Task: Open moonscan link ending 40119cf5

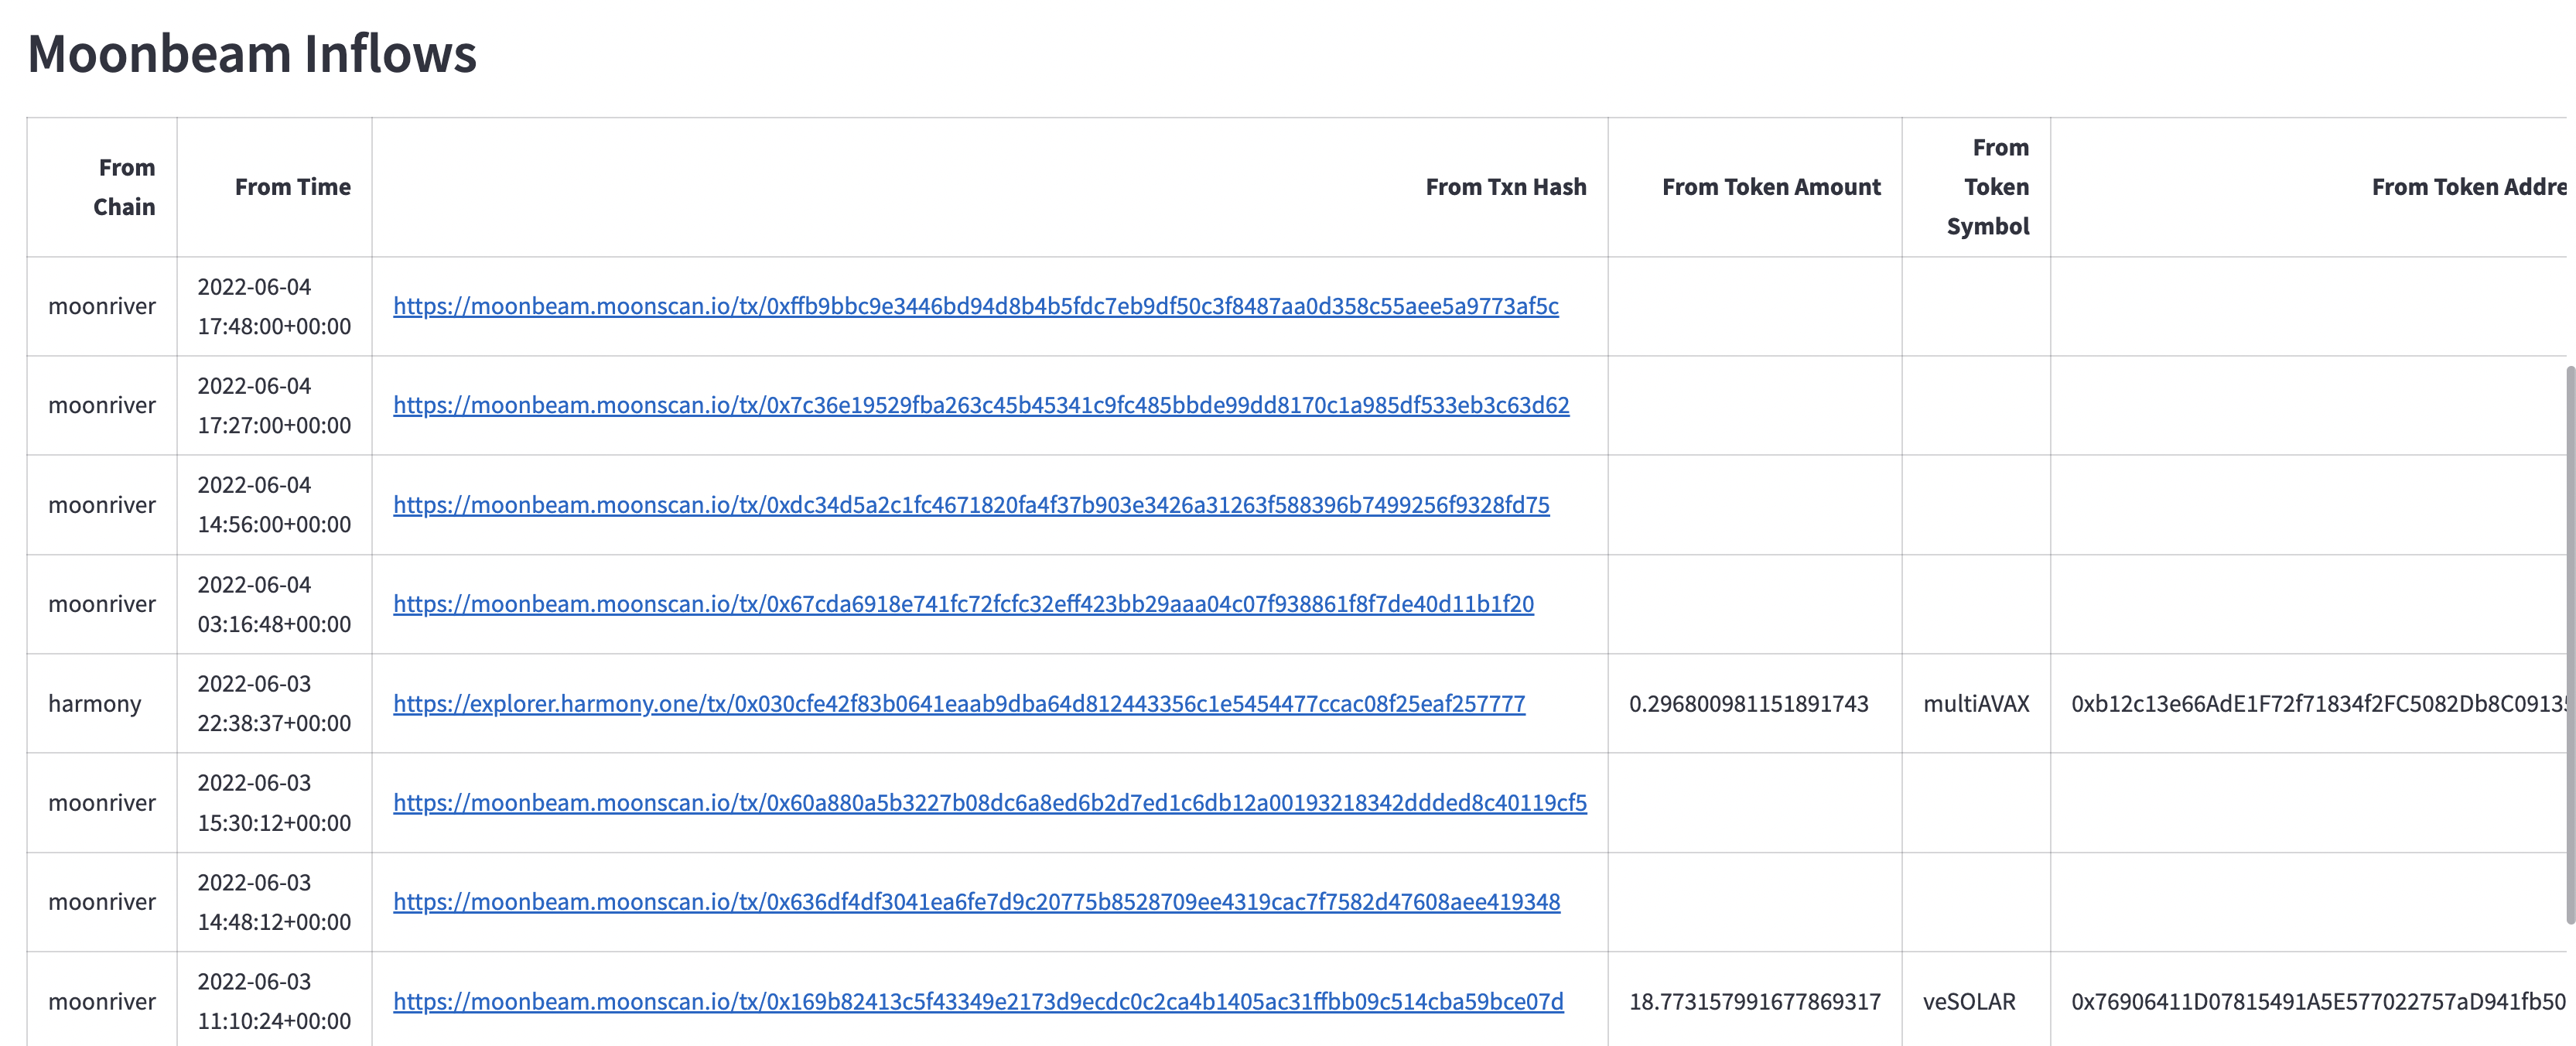Action: pos(989,803)
